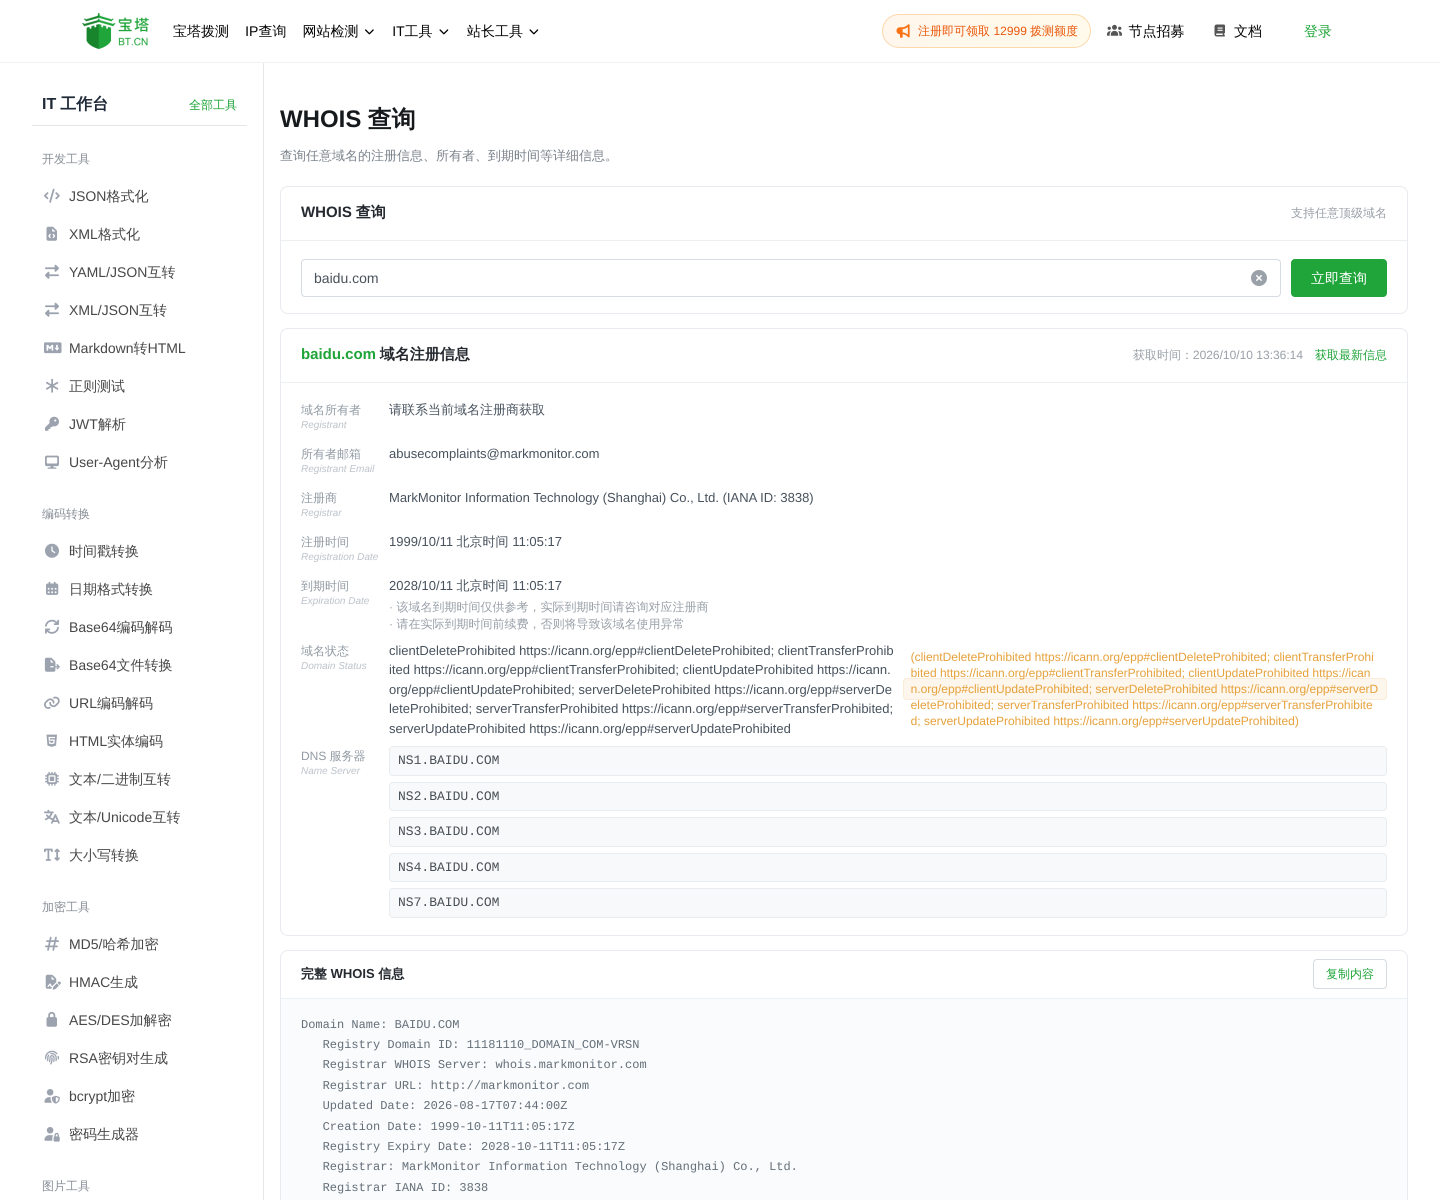The width and height of the screenshot is (1440, 1200).
Task: Open the MD5/哈希加密 hash icon
Action: coord(52,944)
